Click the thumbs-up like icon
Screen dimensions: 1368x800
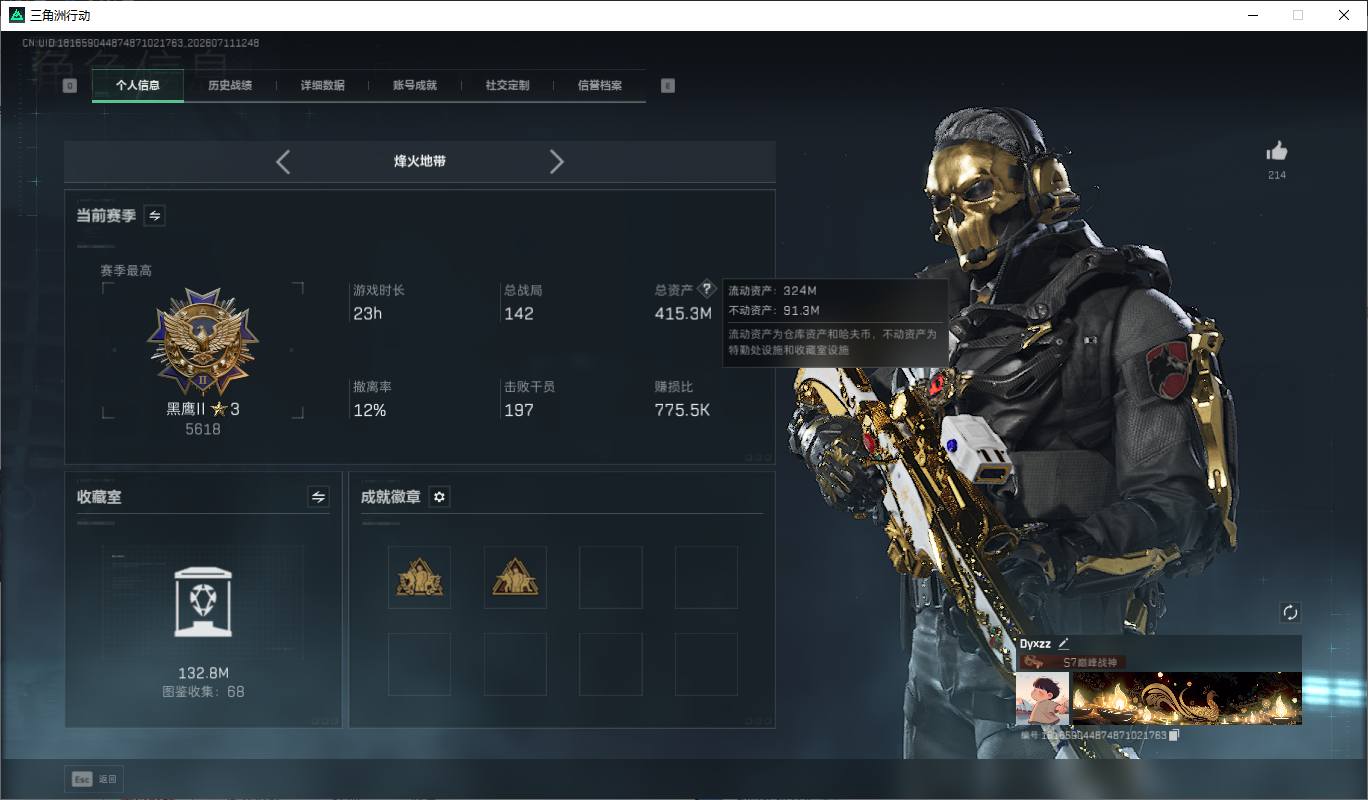1277,151
